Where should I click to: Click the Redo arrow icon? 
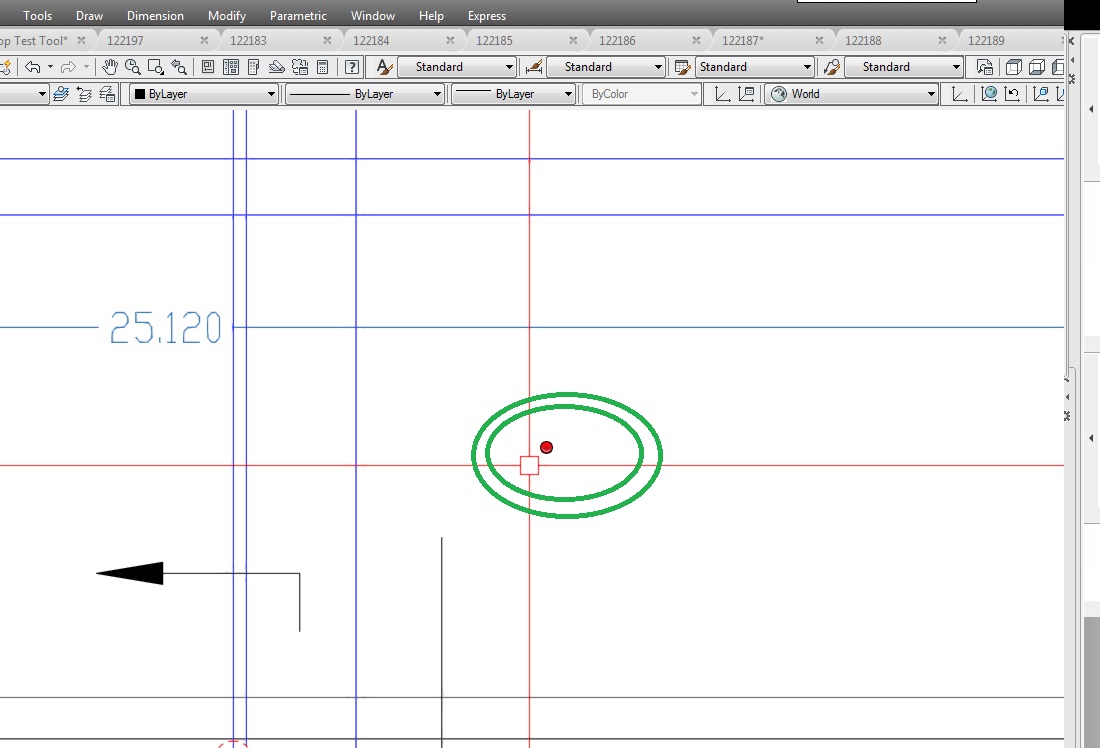click(68, 67)
